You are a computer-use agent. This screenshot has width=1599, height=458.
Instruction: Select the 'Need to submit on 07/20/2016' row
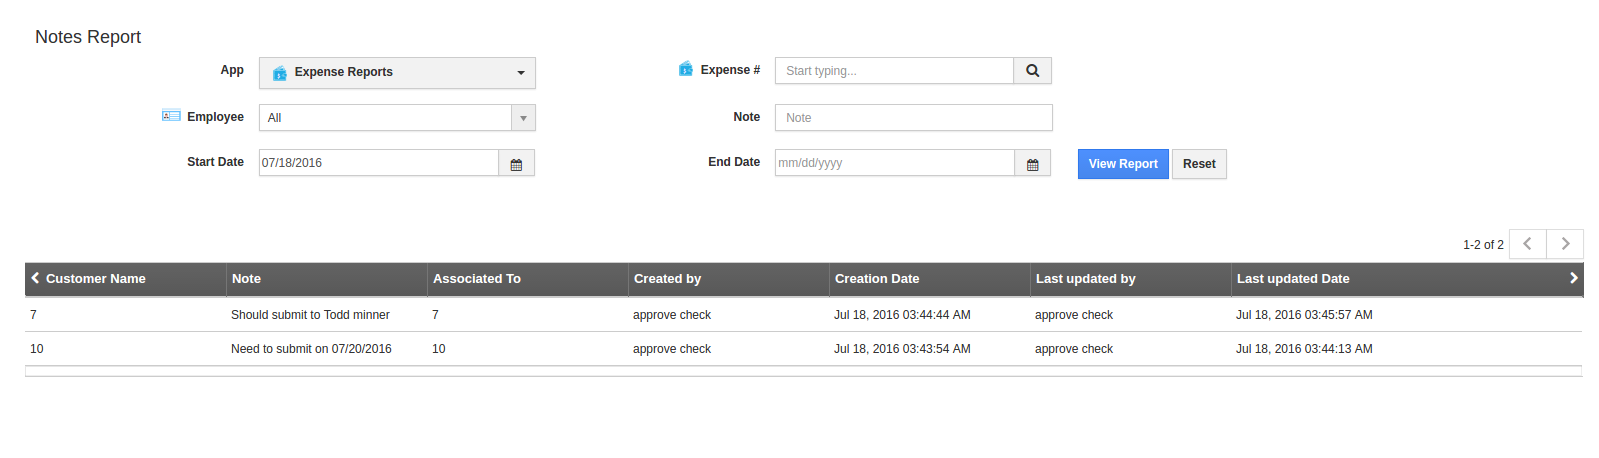coord(311,349)
